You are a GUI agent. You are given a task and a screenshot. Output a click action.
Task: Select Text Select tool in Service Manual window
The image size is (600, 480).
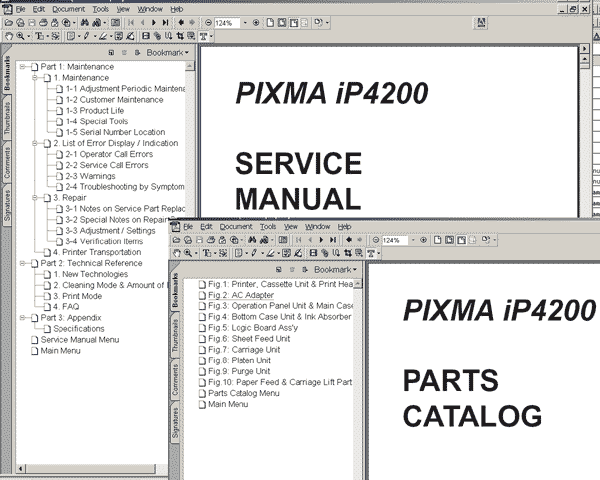pos(40,36)
